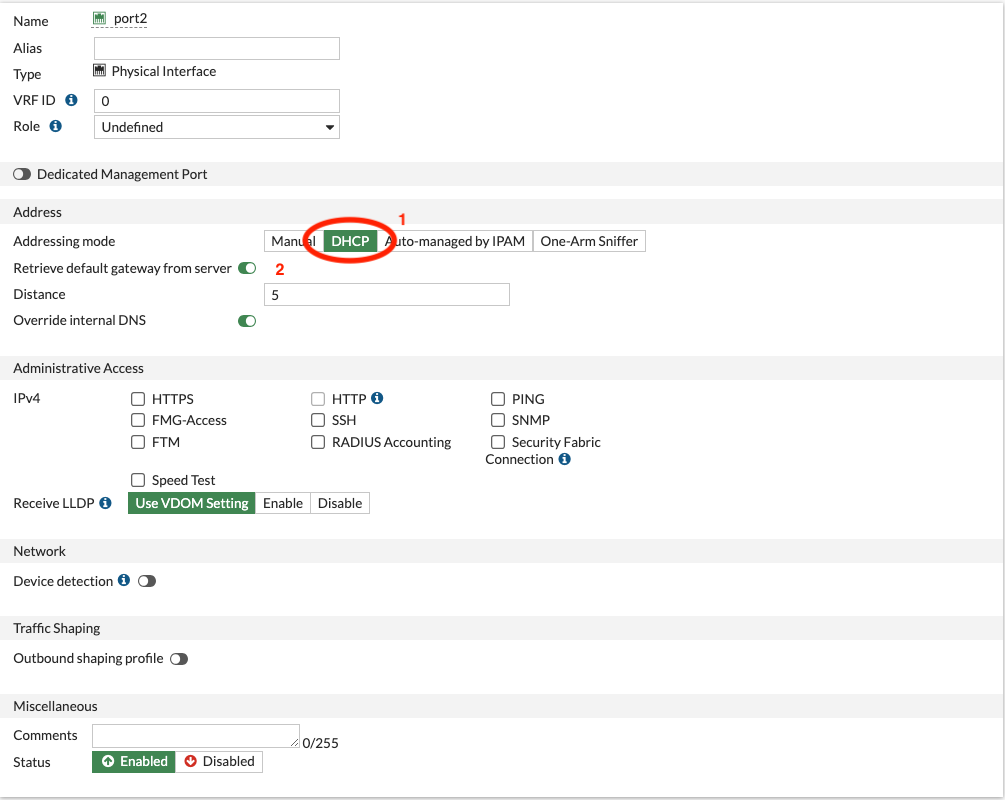
Task: Click the Physical Interface type icon
Action: (x=99, y=70)
